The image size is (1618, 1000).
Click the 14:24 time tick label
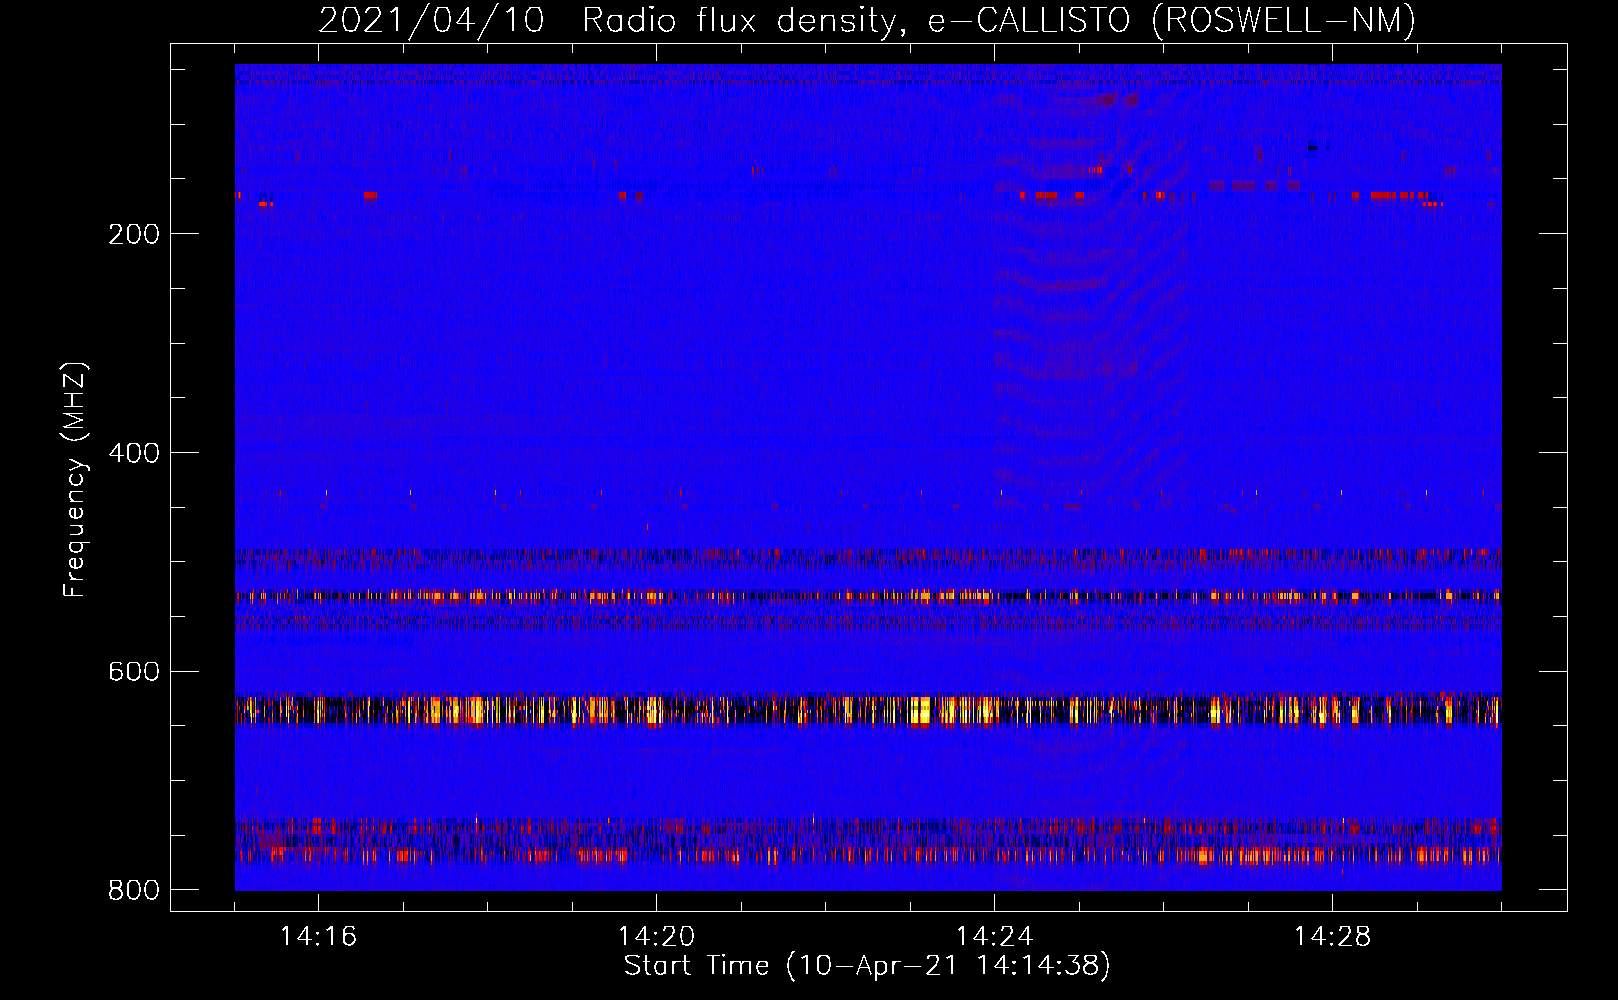(x=994, y=936)
